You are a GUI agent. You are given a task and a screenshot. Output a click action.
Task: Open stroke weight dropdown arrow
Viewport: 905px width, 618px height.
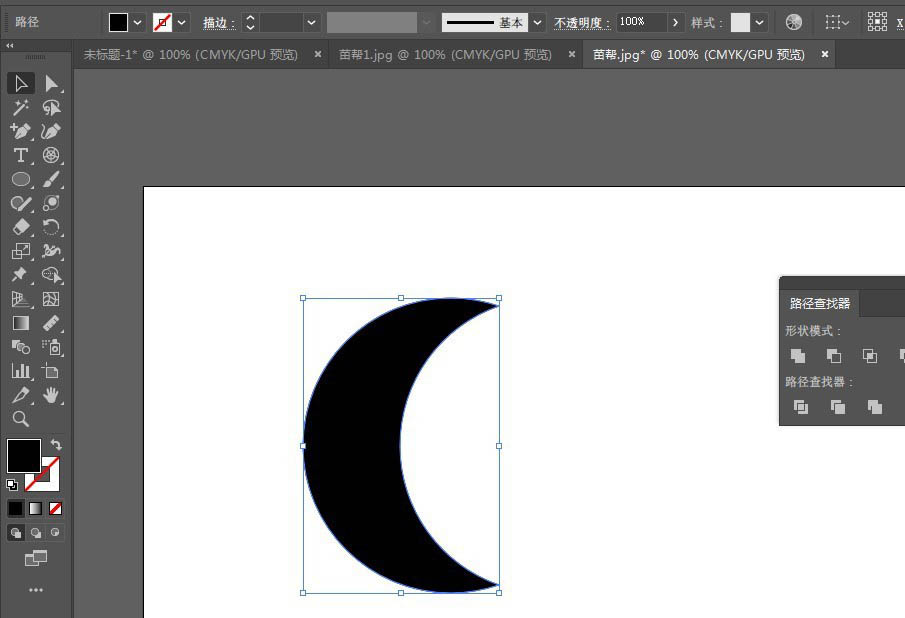click(311, 23)
